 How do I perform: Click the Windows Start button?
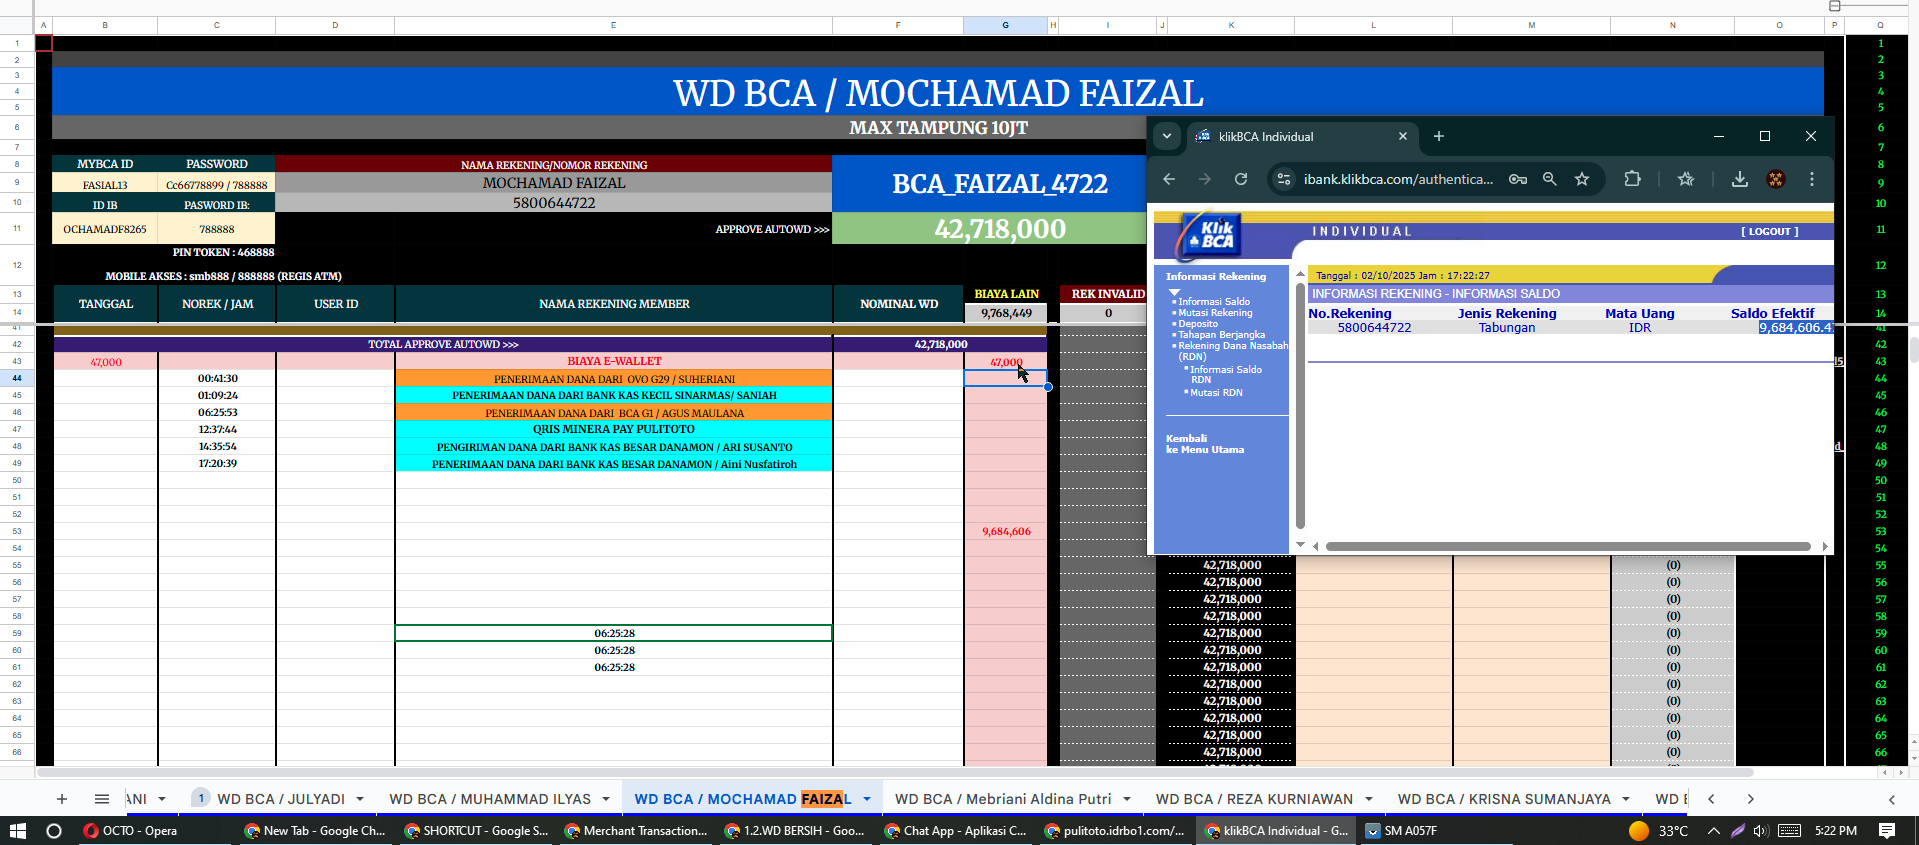[x=17, y=831]
